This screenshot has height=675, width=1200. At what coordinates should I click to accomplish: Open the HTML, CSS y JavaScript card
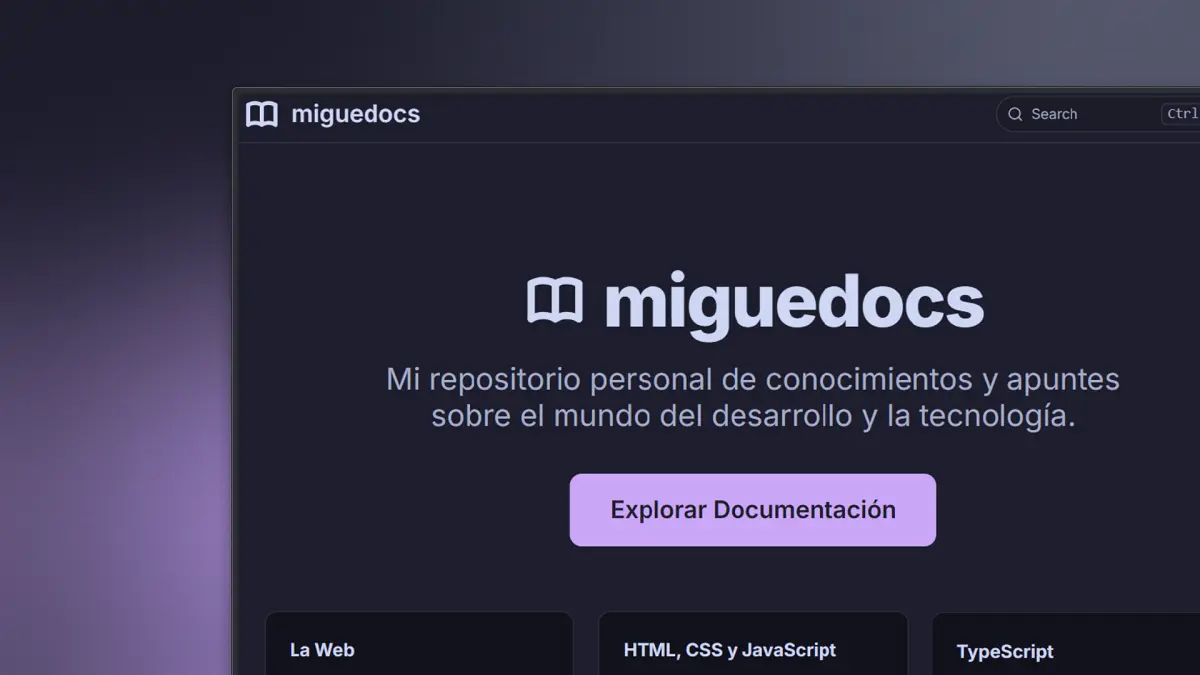pyautogui.click(x=753, y=644)
